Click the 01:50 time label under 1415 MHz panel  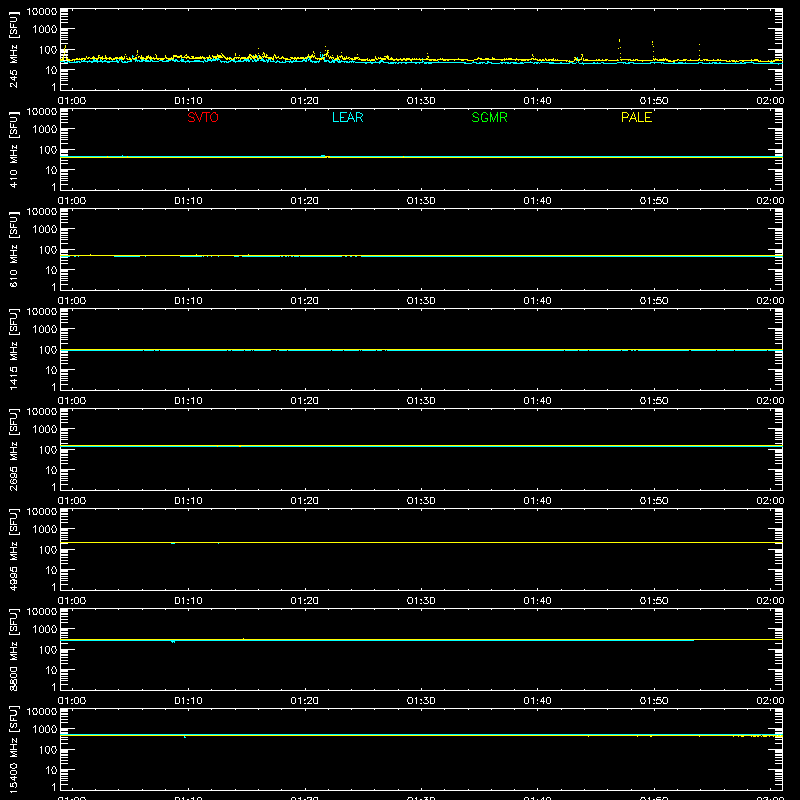click(x=654, y=401)
